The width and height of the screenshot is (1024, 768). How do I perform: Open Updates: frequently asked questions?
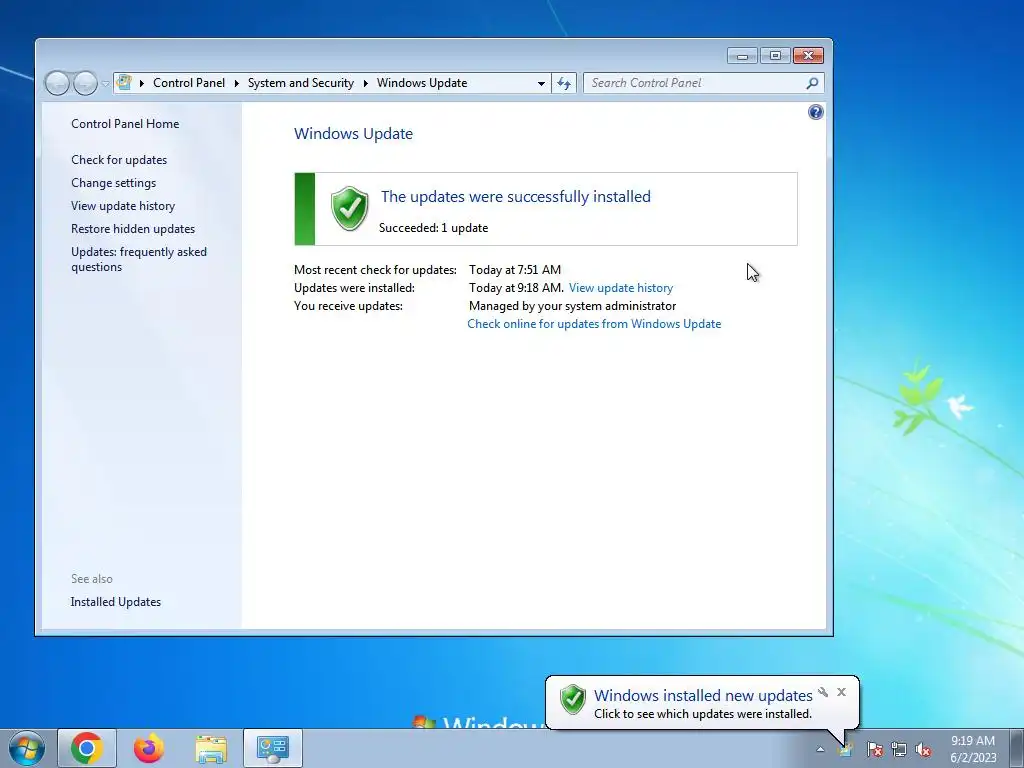point(138,259)
